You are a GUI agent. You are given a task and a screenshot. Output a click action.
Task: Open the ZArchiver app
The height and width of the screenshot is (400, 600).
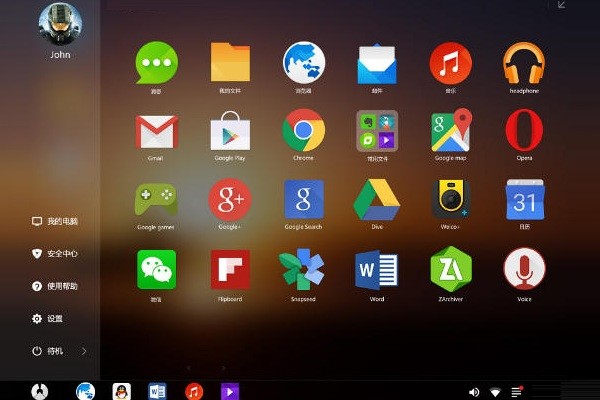coord(450,269)
